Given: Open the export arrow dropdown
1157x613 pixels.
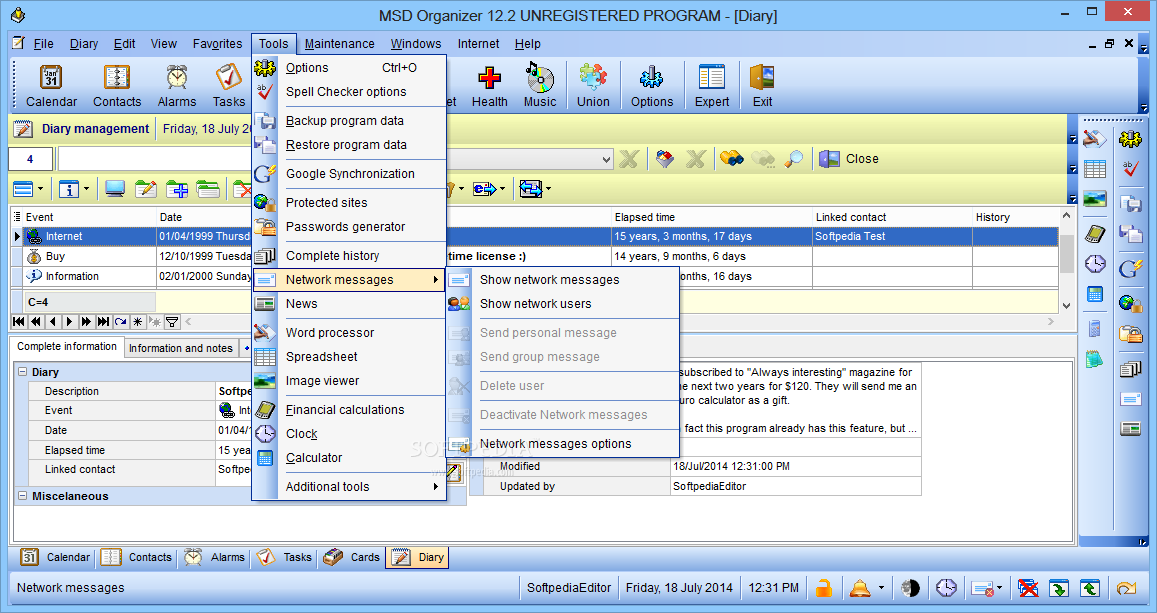Looking at the screenshot, I should tap(502, 190).
